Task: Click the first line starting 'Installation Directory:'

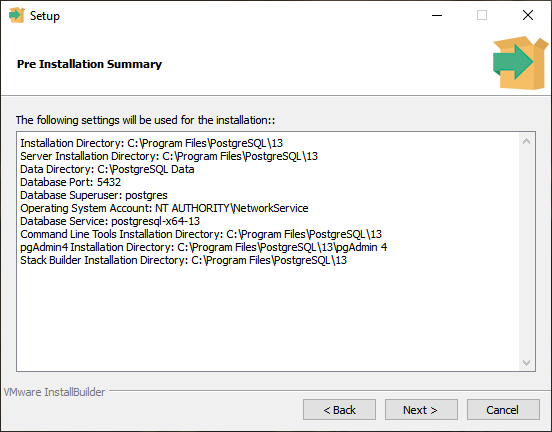Action: pyautogui.click(x=151, y=143)
